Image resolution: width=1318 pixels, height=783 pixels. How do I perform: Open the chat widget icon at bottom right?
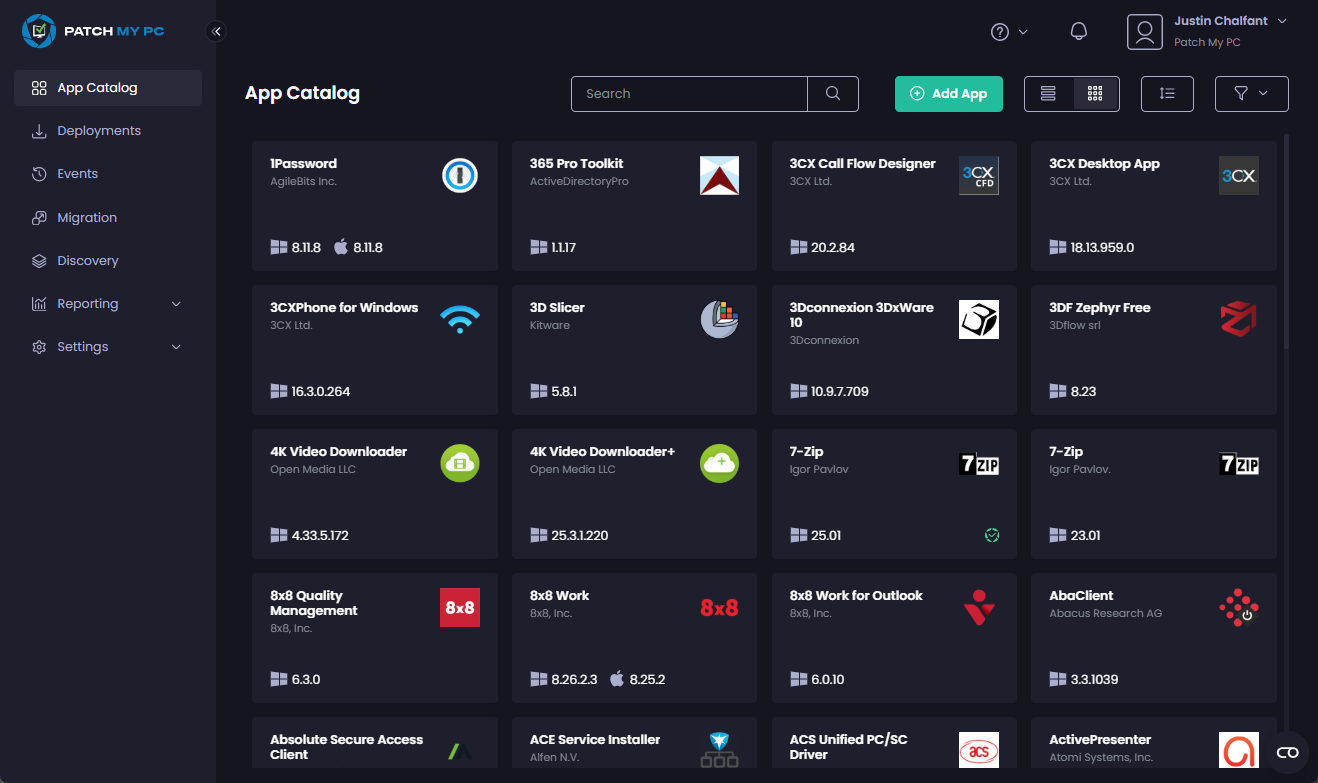coord(1287,752)
